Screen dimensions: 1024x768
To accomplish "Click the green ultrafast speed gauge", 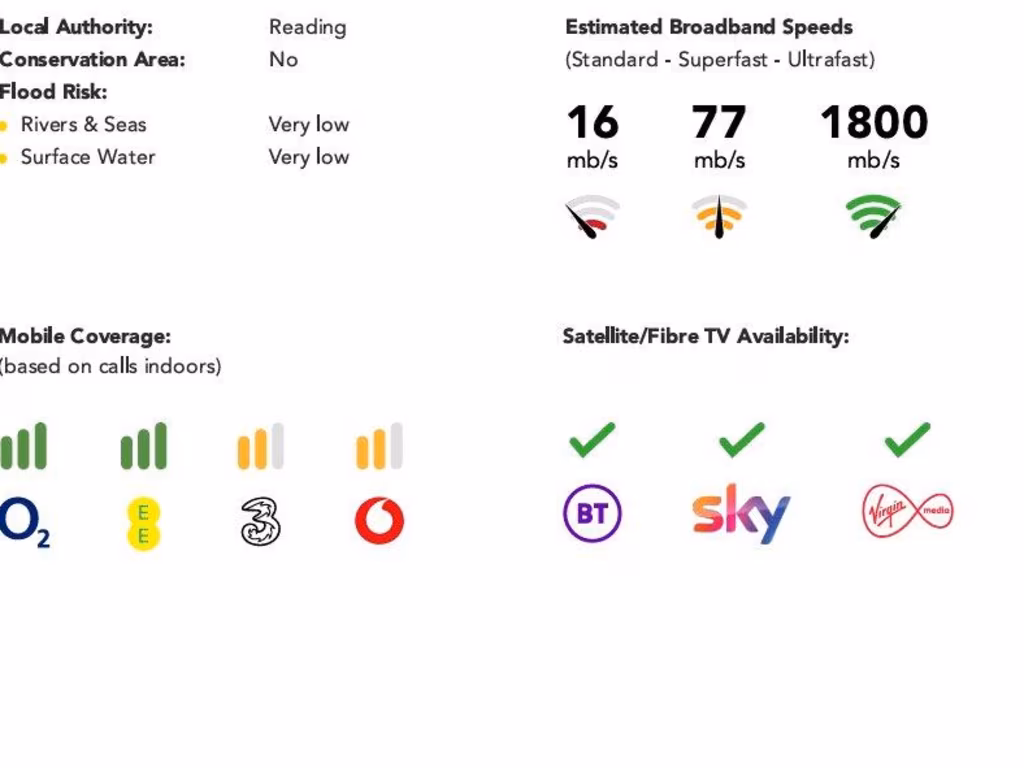I will (x=873, y=216).
